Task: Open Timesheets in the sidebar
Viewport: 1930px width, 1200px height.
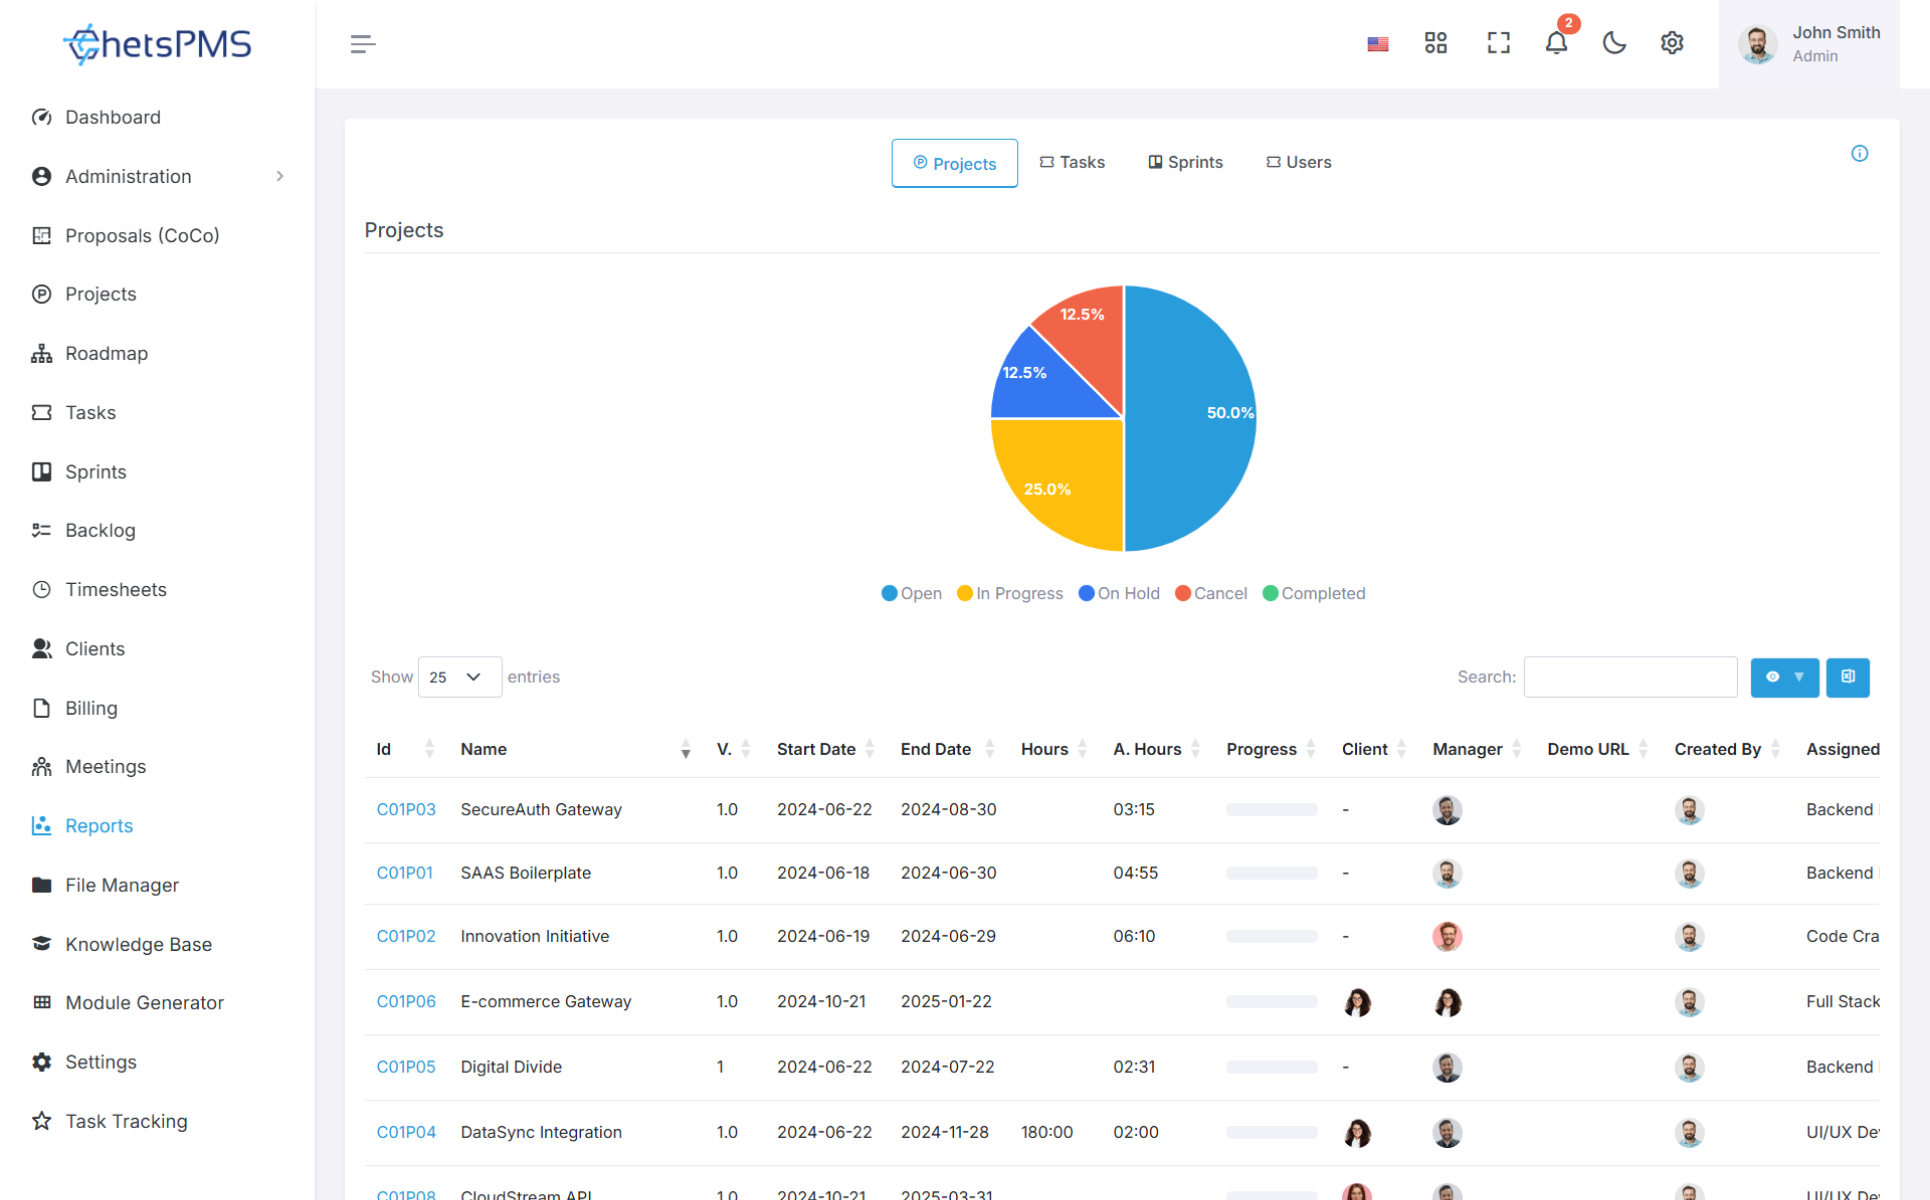Action: click(116, 589)
